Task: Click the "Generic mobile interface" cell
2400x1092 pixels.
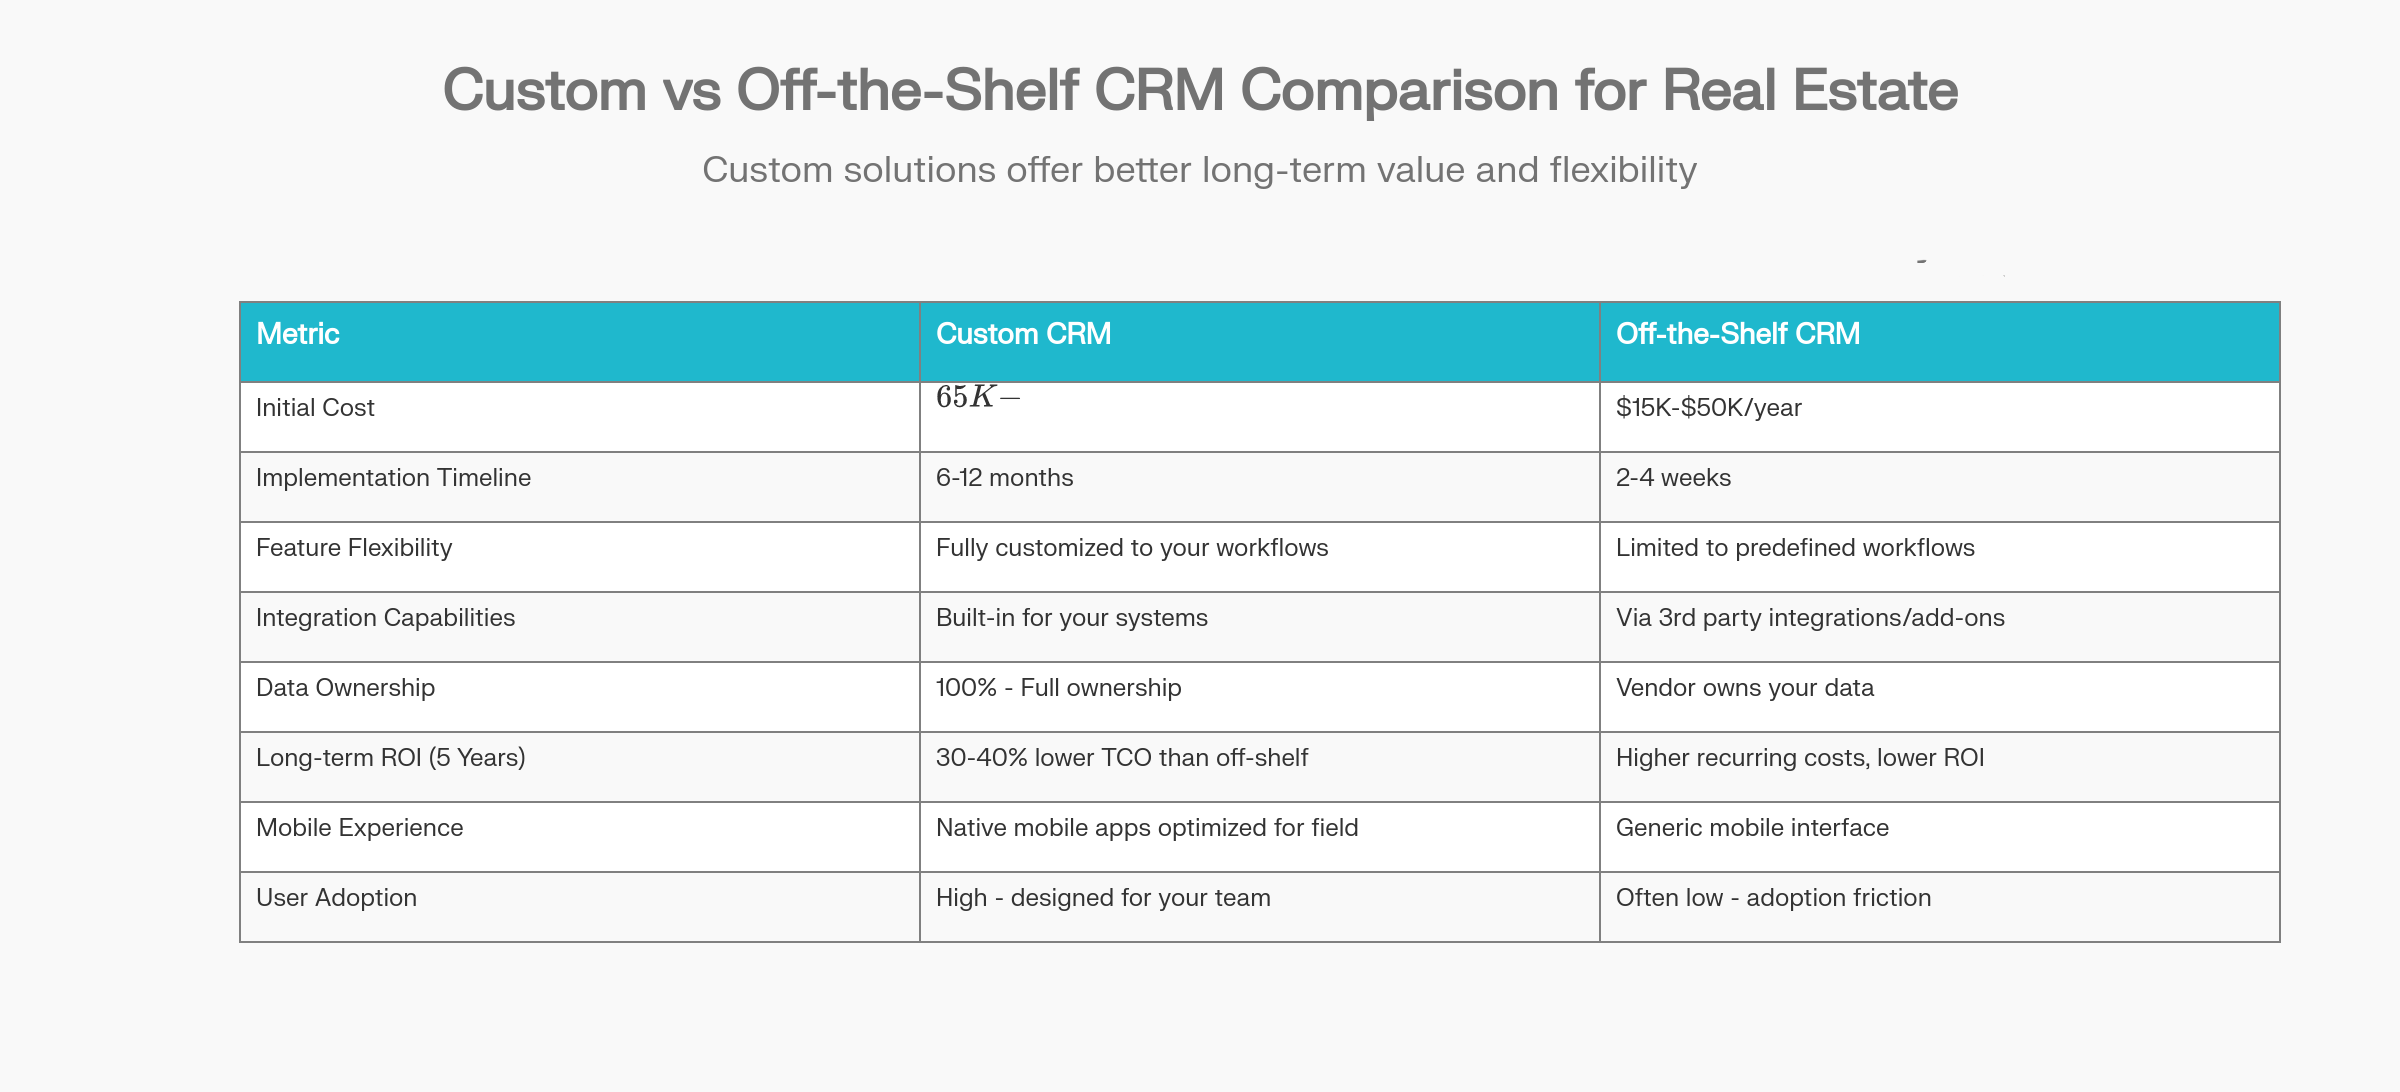Action: point(1752,828)
